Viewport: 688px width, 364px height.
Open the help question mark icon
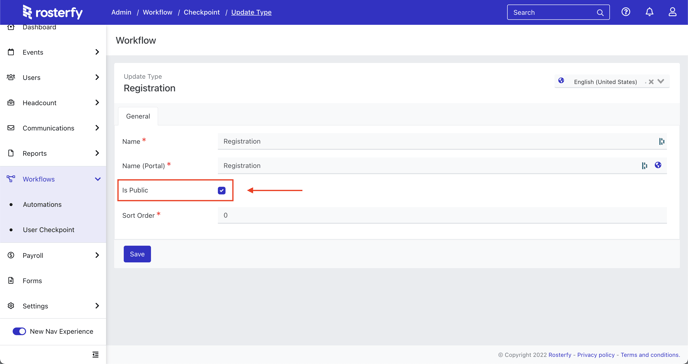pos(626,12)
